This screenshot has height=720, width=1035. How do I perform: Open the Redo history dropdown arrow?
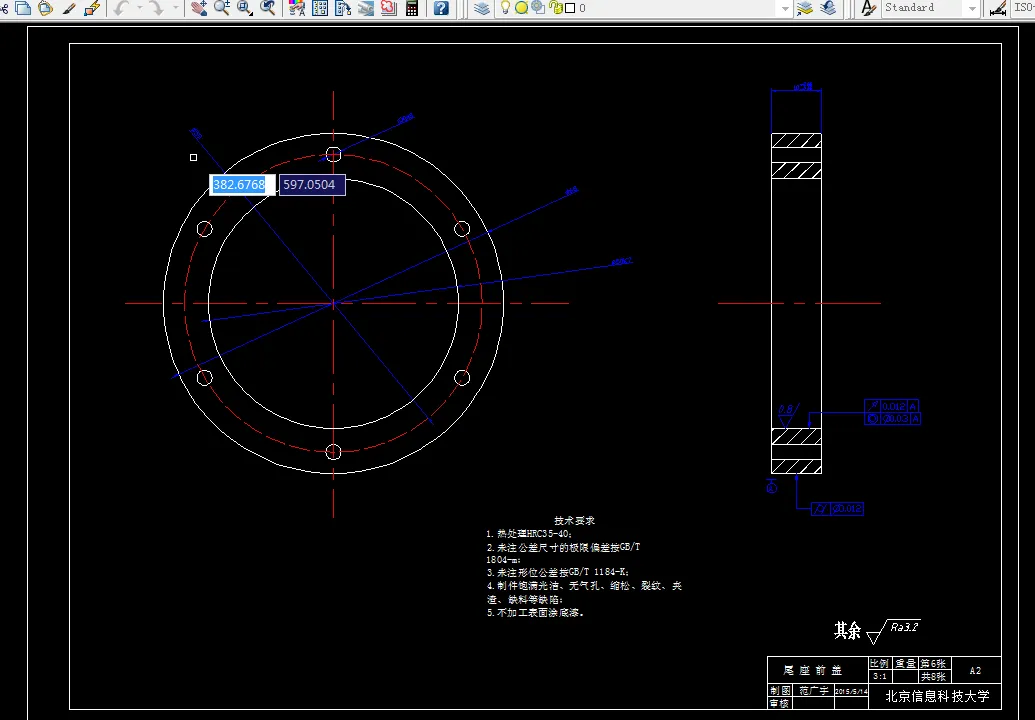point(176,8)
